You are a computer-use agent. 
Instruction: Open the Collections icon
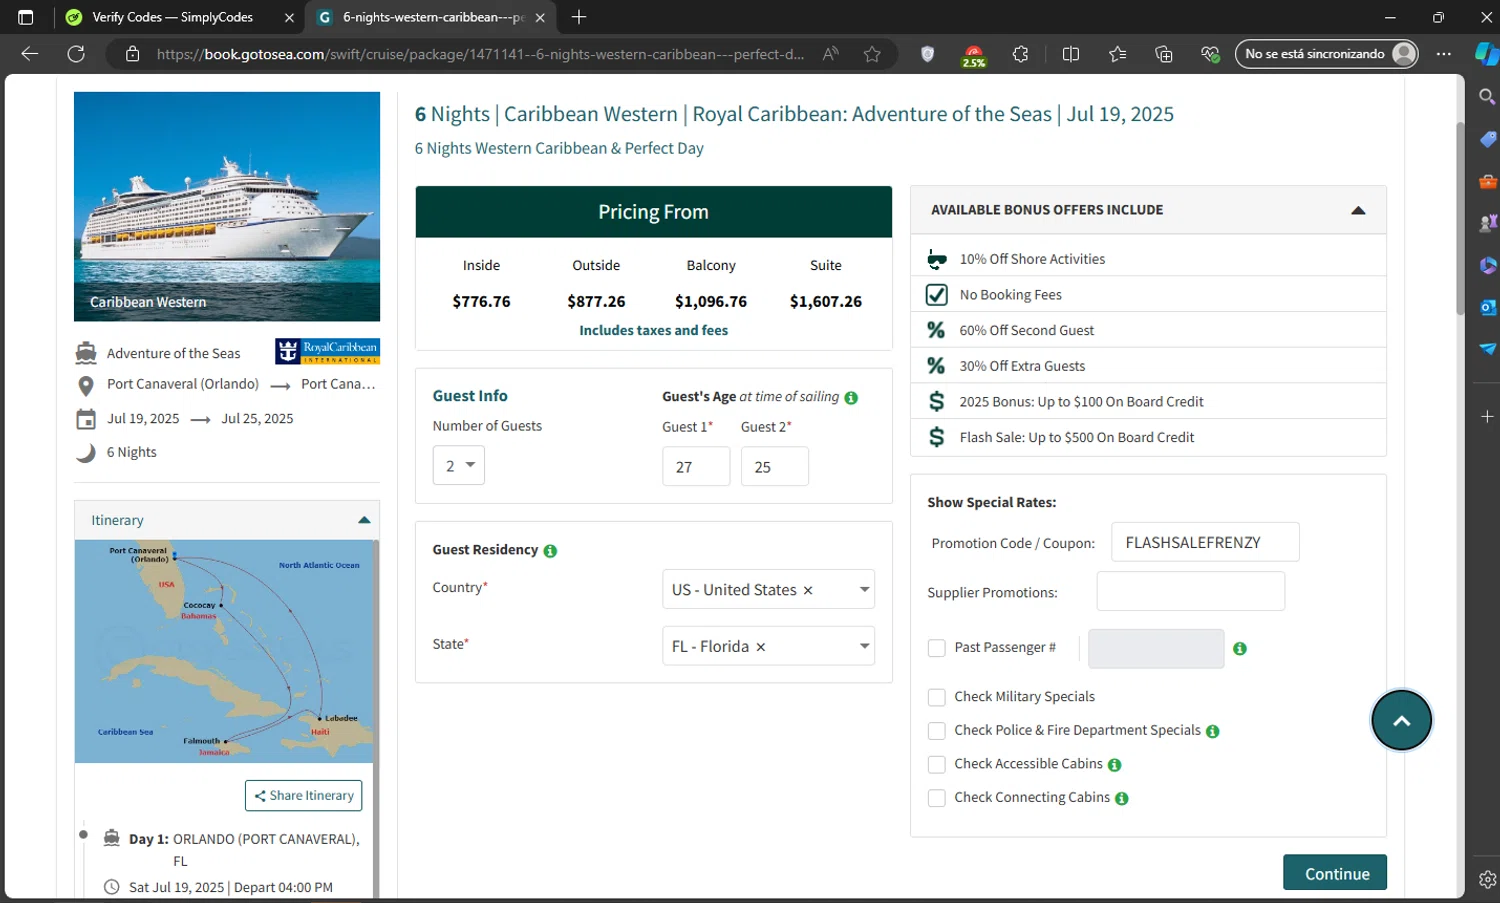tap(1164, 54)
